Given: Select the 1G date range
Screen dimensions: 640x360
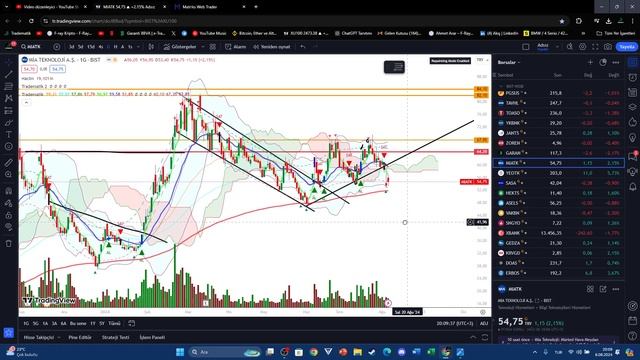Looking at the screenshot, I should 26,323.
